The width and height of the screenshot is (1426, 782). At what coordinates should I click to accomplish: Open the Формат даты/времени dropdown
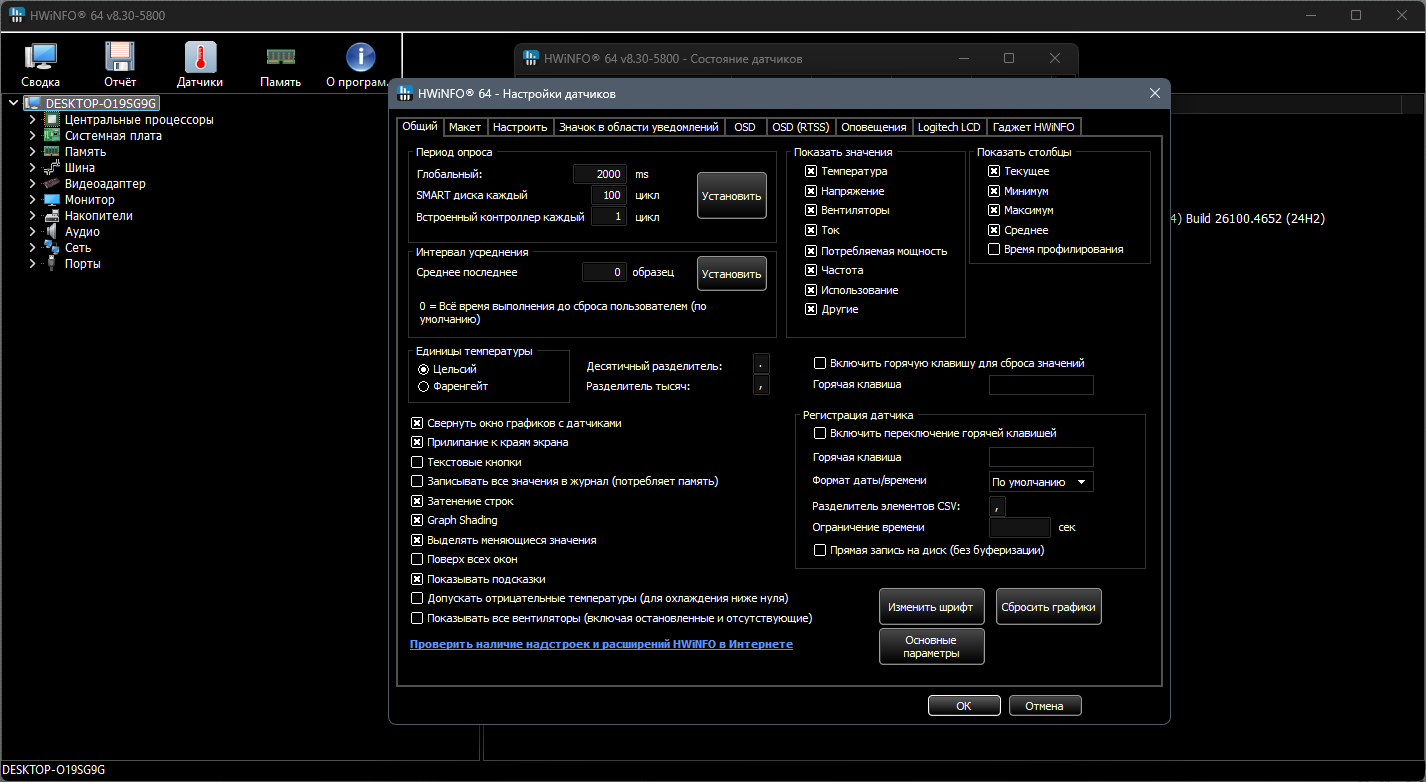1041,482
